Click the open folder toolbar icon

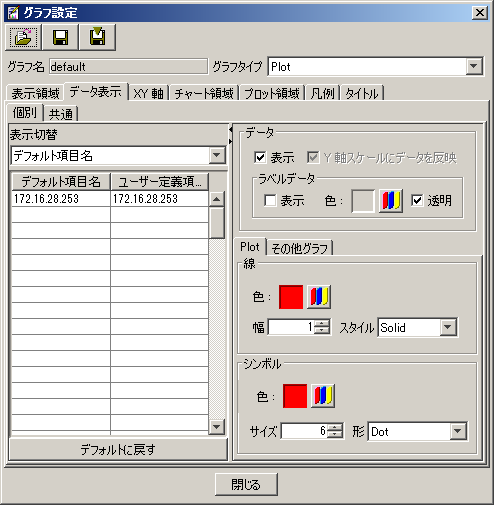click(x=23, y=37)
